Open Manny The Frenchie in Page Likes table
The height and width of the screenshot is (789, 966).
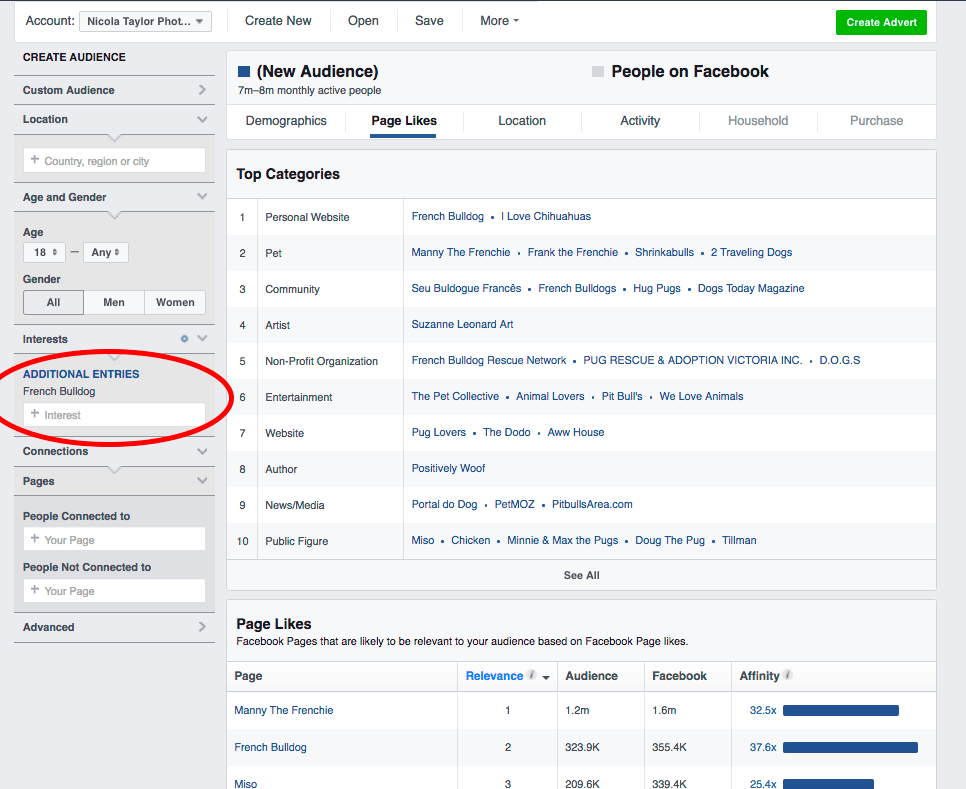tap(283, 710)
